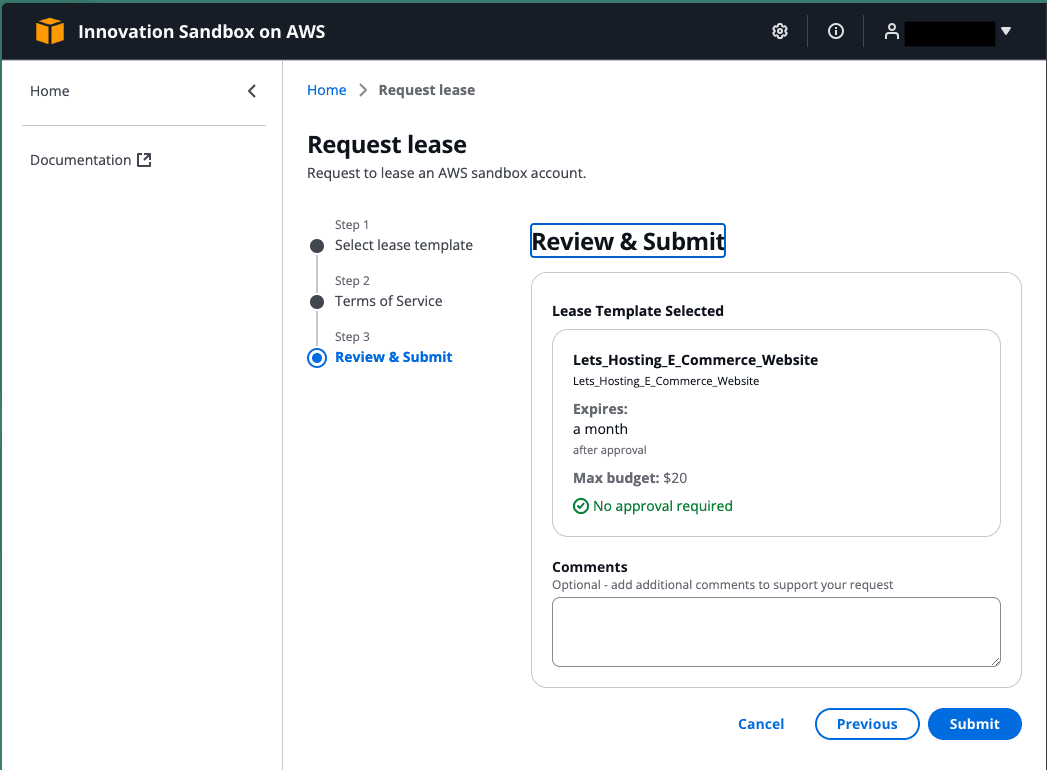Cancel the lease request
Screen dimensions: 1047x770
pyautogui.click(x=761, y=724)
